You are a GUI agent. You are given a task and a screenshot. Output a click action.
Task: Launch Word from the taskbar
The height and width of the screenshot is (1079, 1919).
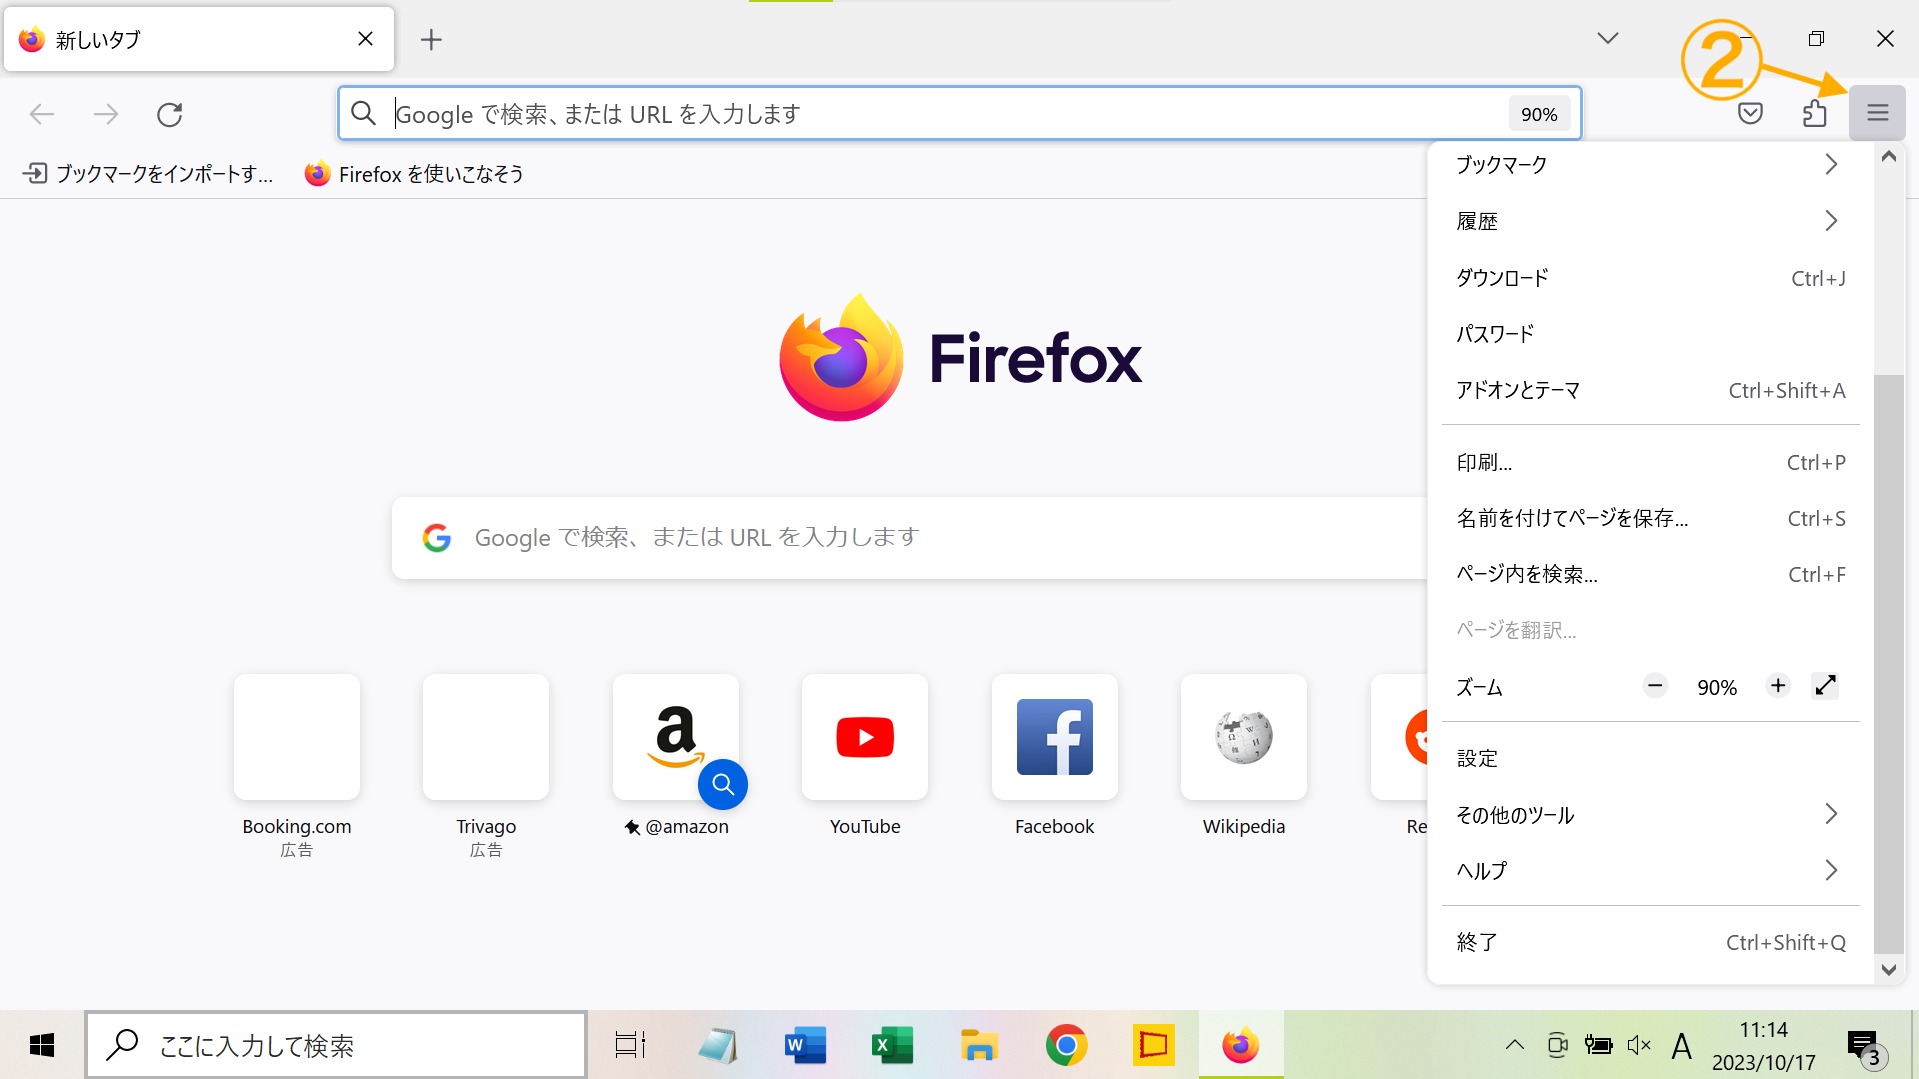point(805,1045)
